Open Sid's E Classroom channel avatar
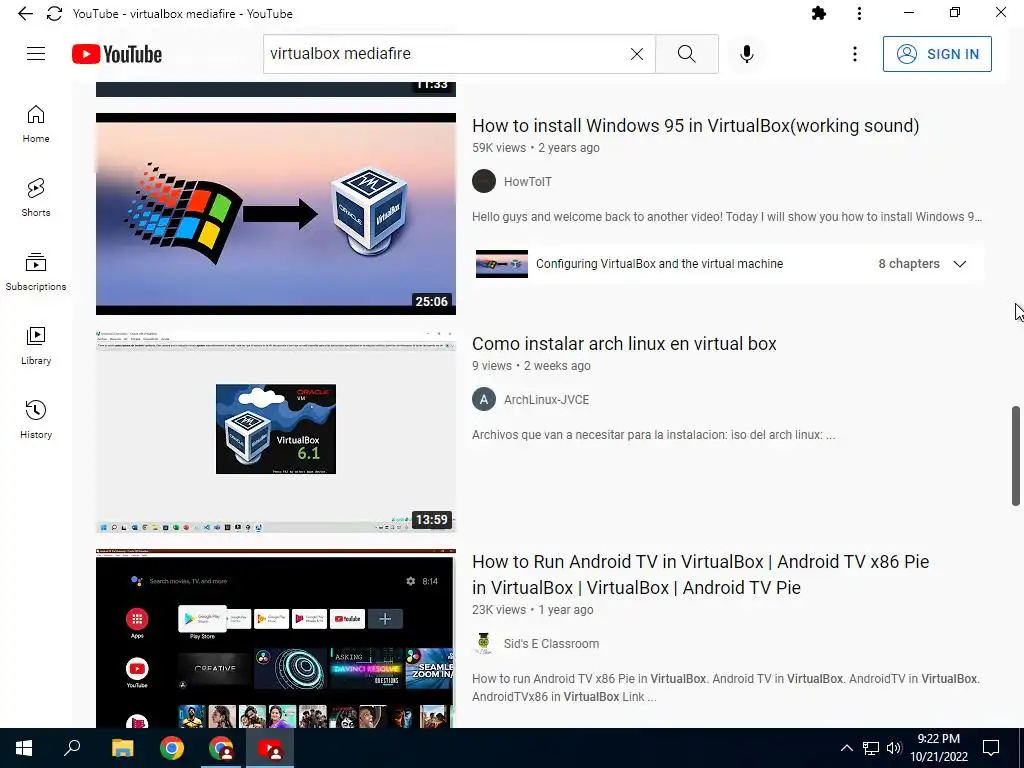 coord(484,644)
